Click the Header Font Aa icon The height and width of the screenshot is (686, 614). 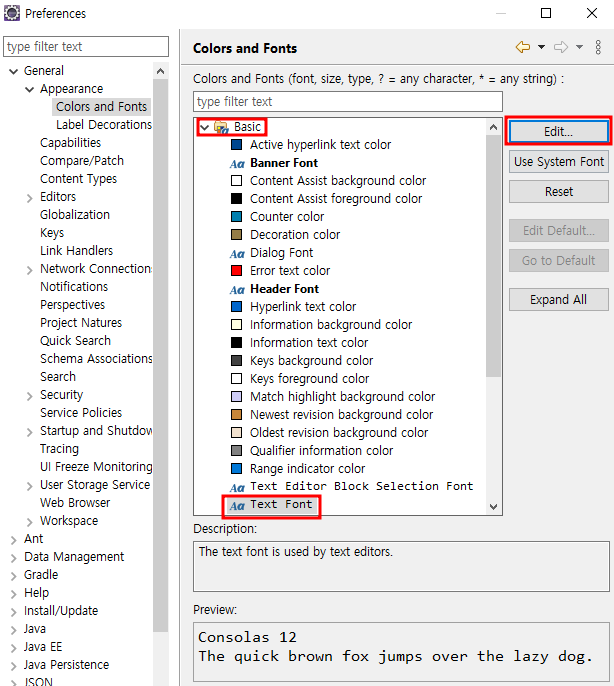237,289
